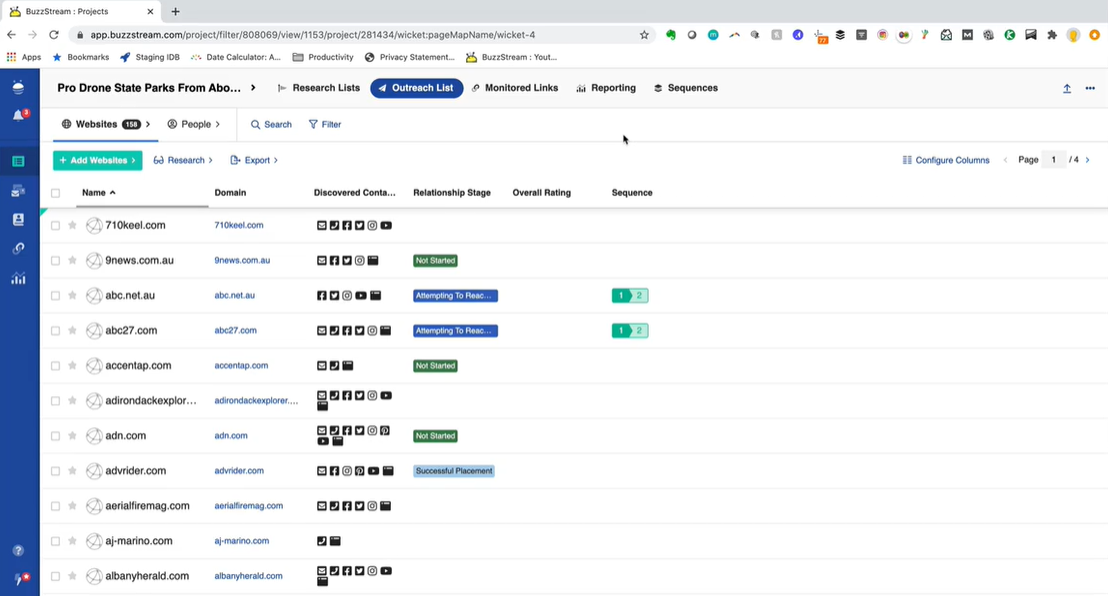This screenshot has width=1108, height=596.
Task: Expand the Add Websites dropdown
Action: (x=97, y=160)
